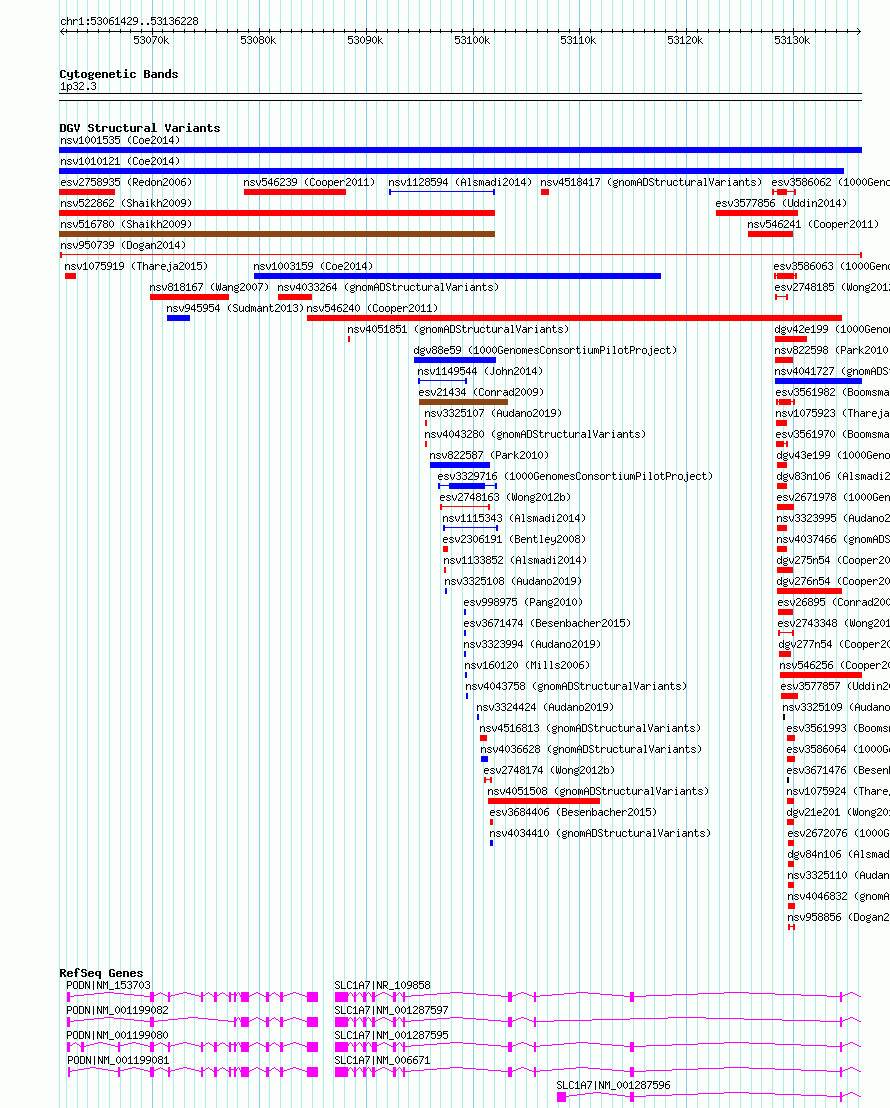Click nsv4516813 gnomADStructuralVariants label
This screenshot has height=1108, width=890.
point(590,729)
